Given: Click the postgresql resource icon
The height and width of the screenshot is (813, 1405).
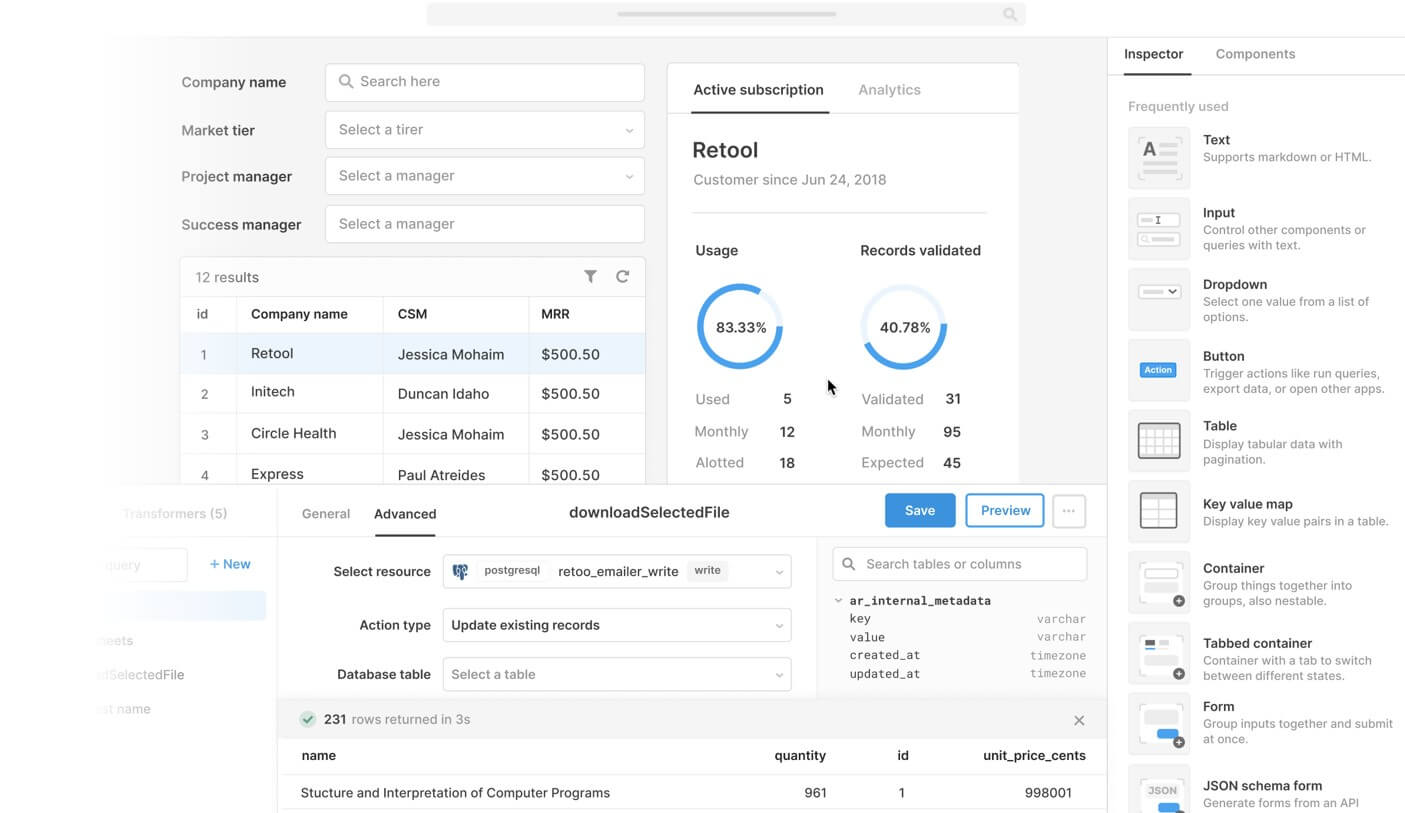Looking at the screenshot, I should [460, 571].
